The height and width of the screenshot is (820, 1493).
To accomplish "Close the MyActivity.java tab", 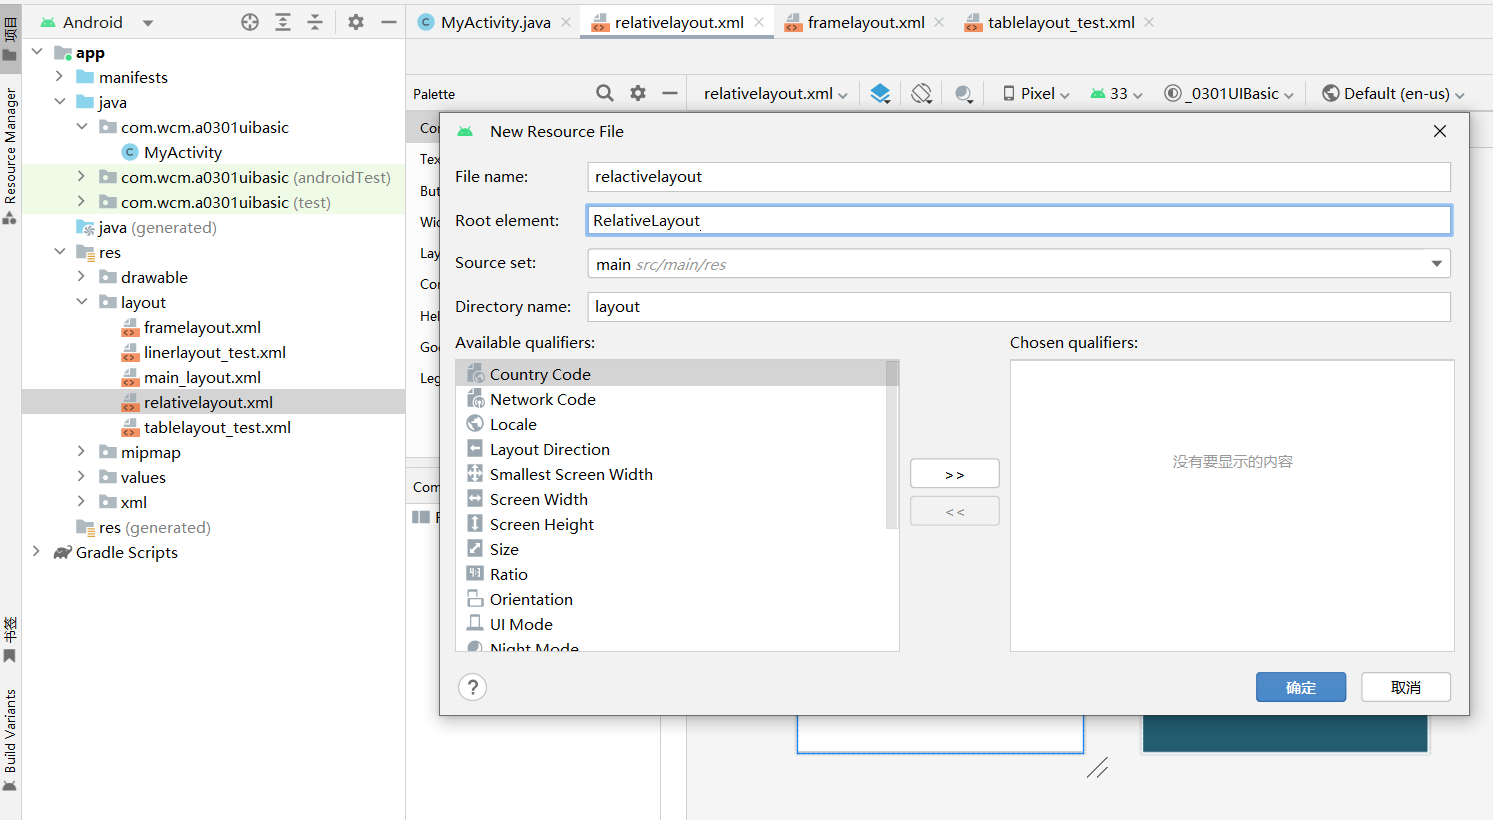I will [x=566, y=22].
